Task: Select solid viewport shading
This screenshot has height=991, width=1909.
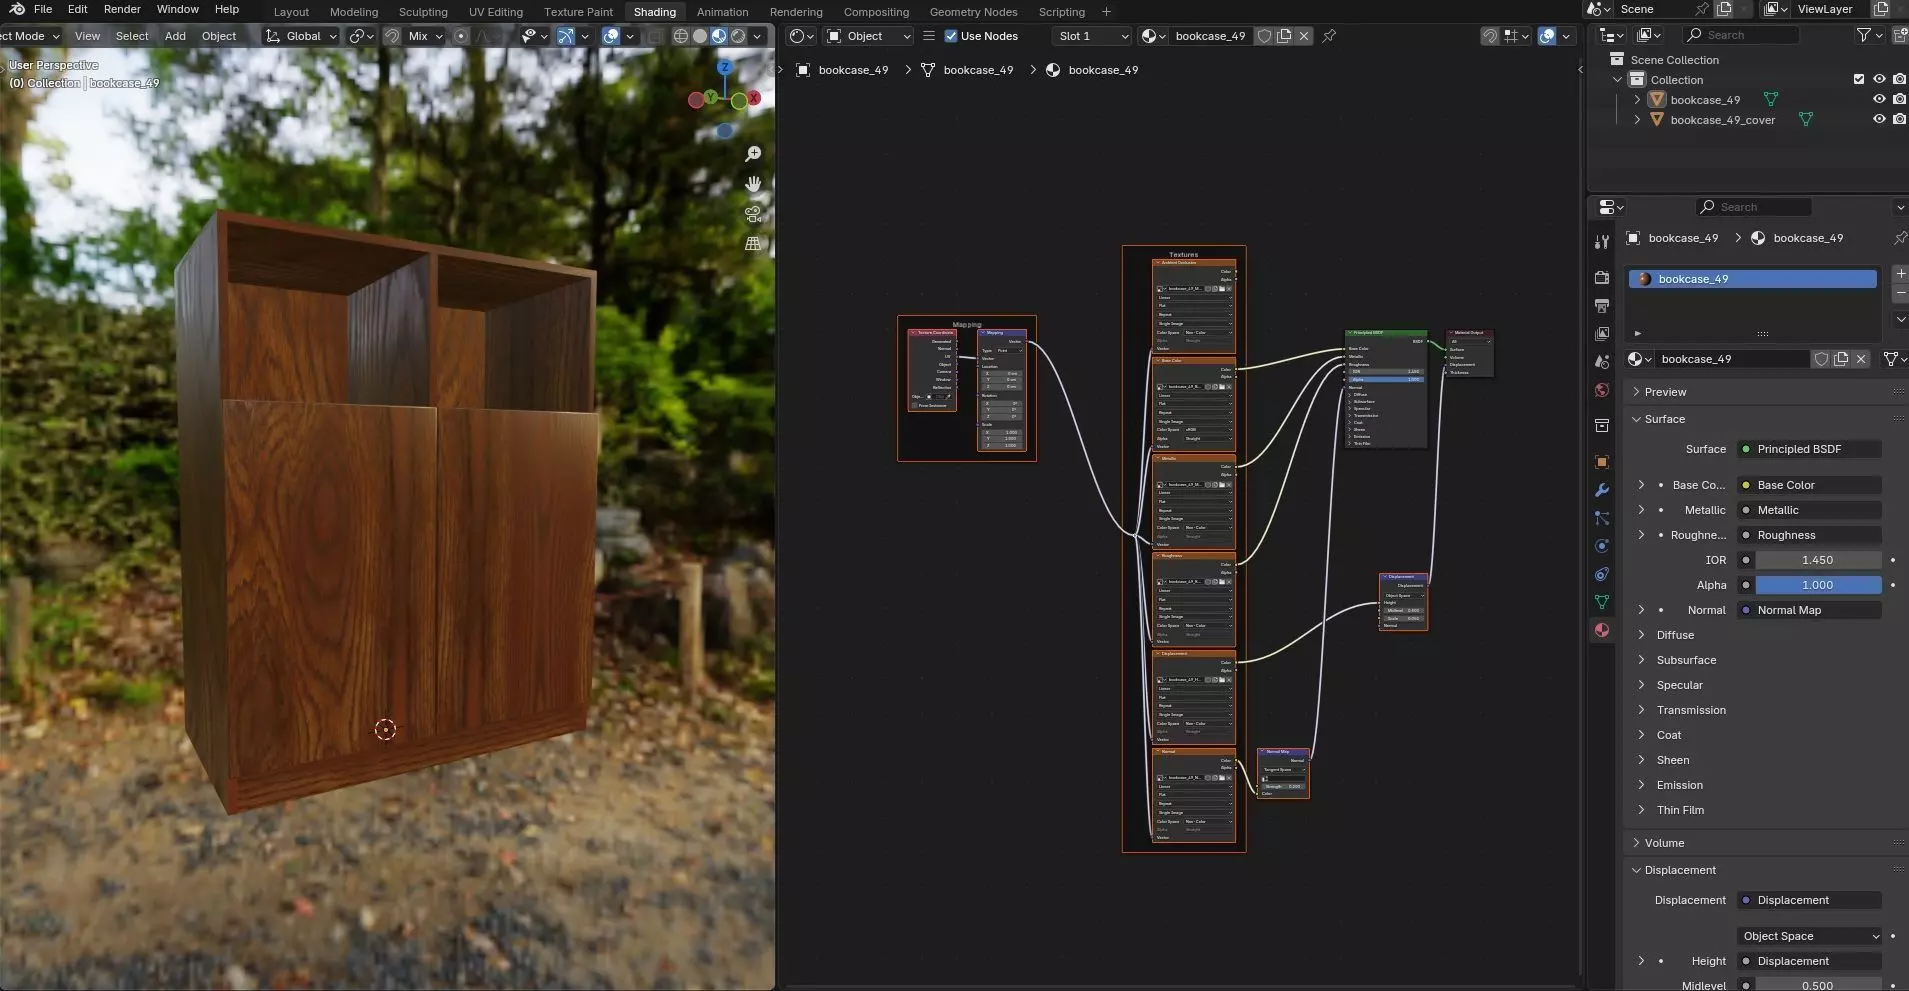Action: coord(700,36)
